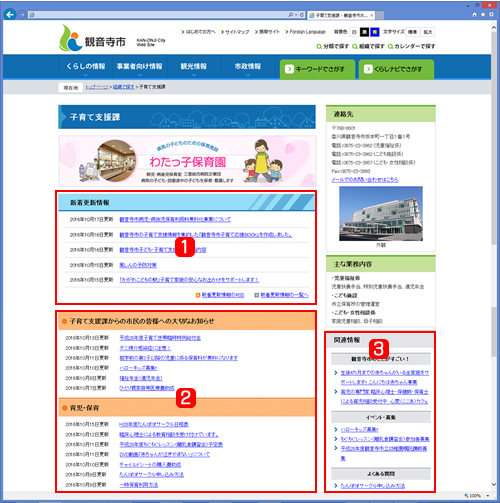This screenshot has height=503, width=500.
Task: Open the くらしナビでさがす tab
Action: 396,69
